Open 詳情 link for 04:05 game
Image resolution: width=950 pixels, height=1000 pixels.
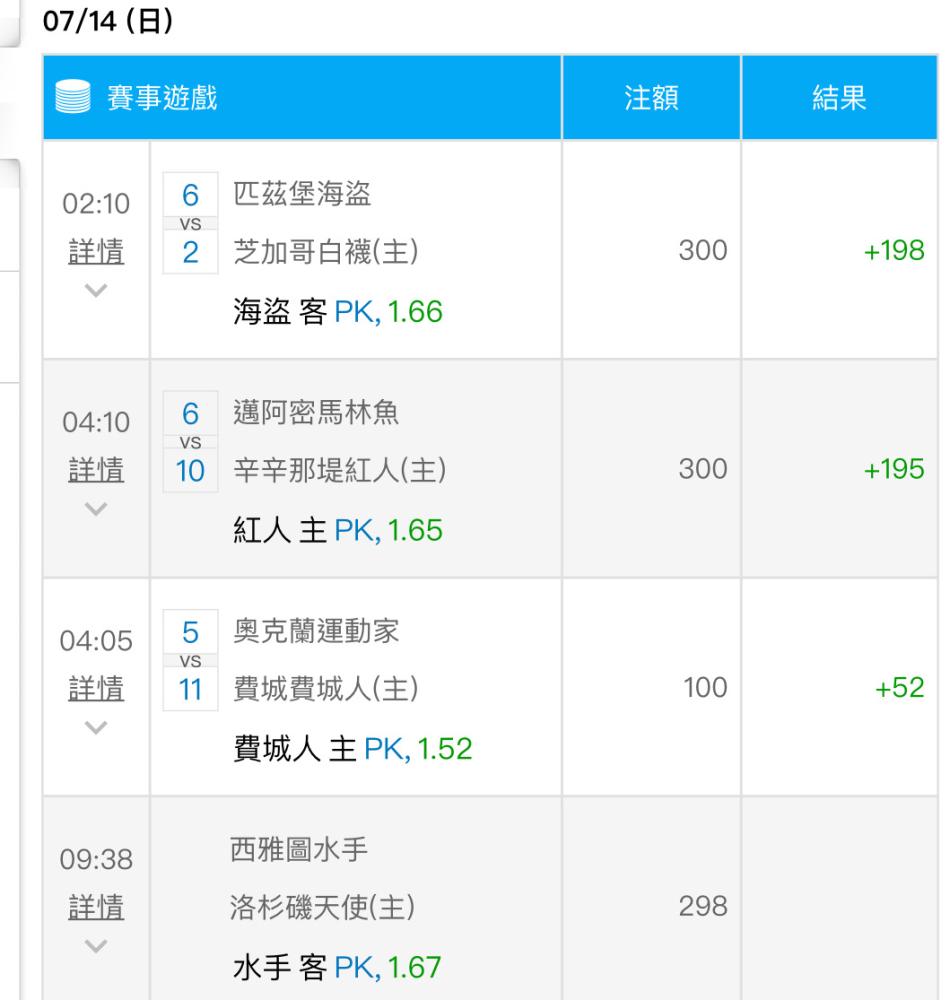tap(96, 687)
